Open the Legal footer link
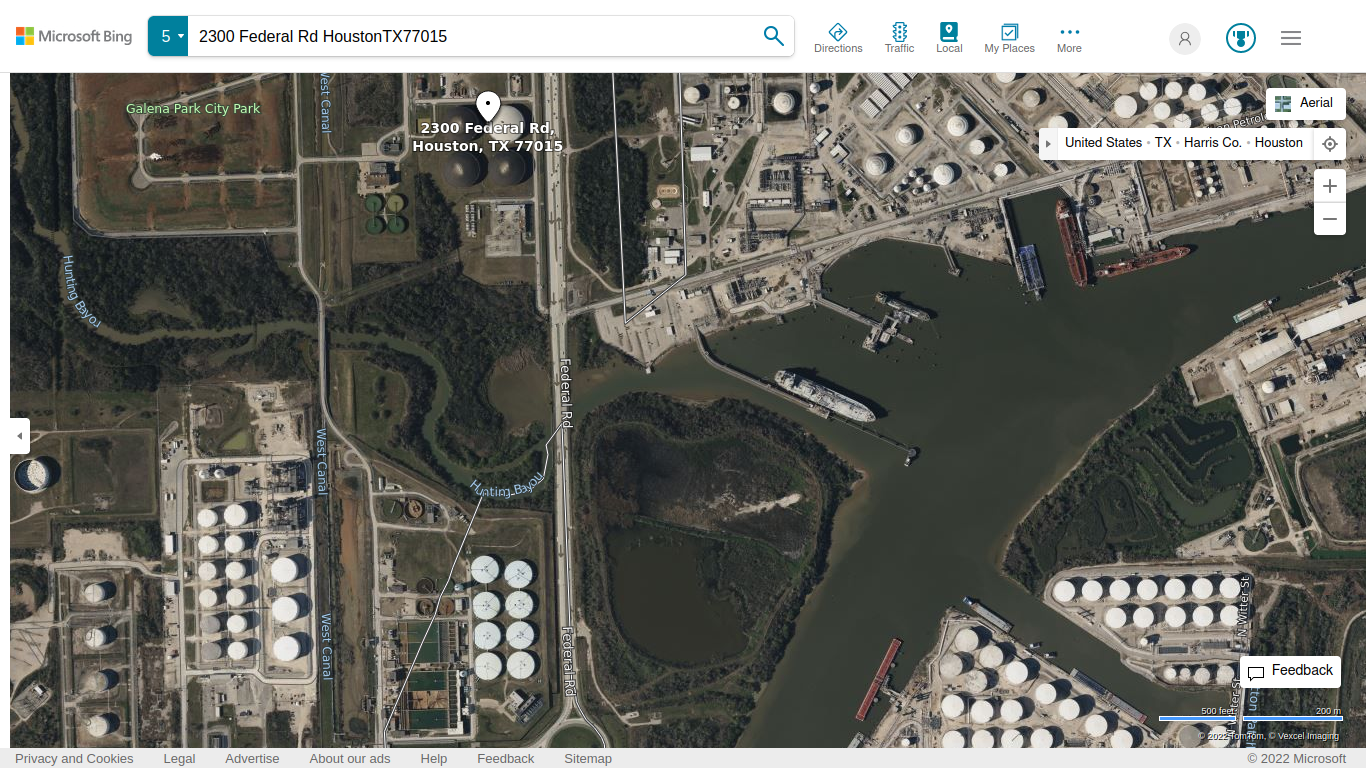 (179, 759)
